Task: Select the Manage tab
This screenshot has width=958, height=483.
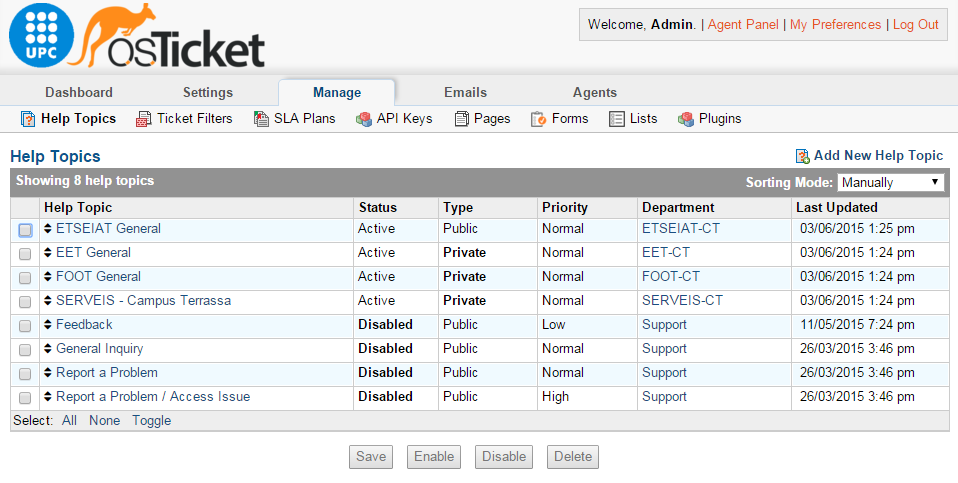Action: point(337,93)
